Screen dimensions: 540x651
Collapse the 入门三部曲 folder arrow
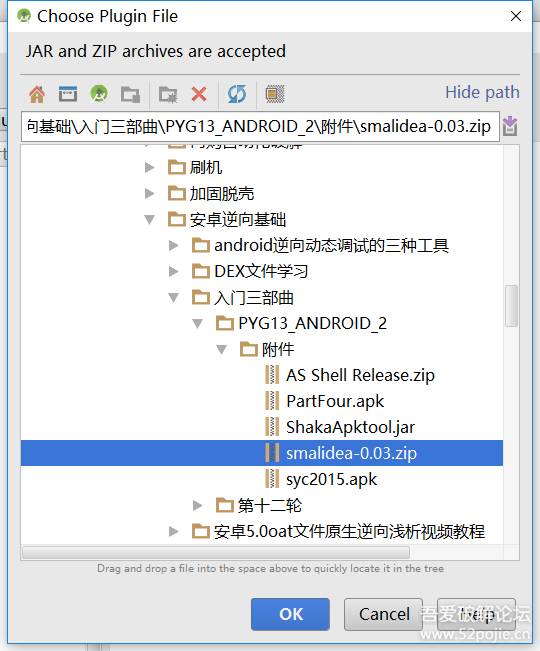point(173,297)
